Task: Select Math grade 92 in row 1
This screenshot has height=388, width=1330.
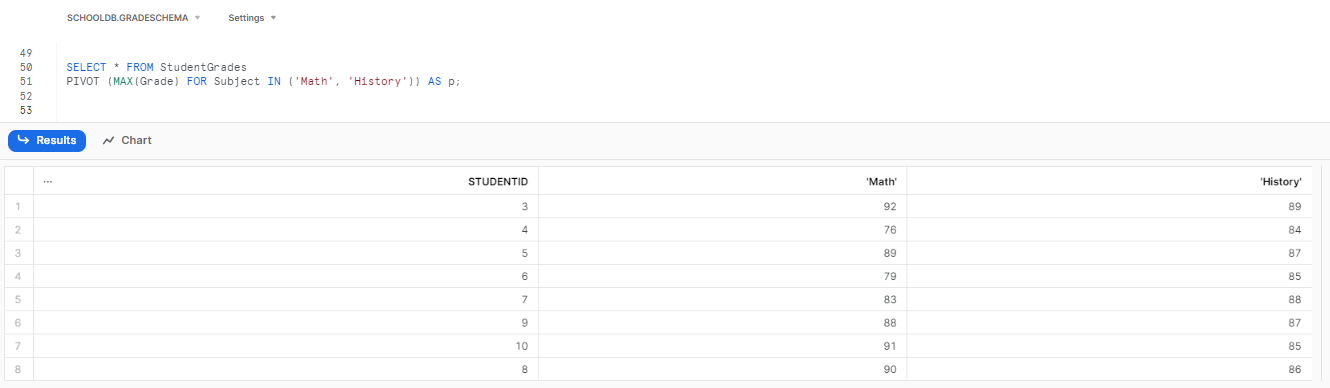Action: (x=722, y=207)
